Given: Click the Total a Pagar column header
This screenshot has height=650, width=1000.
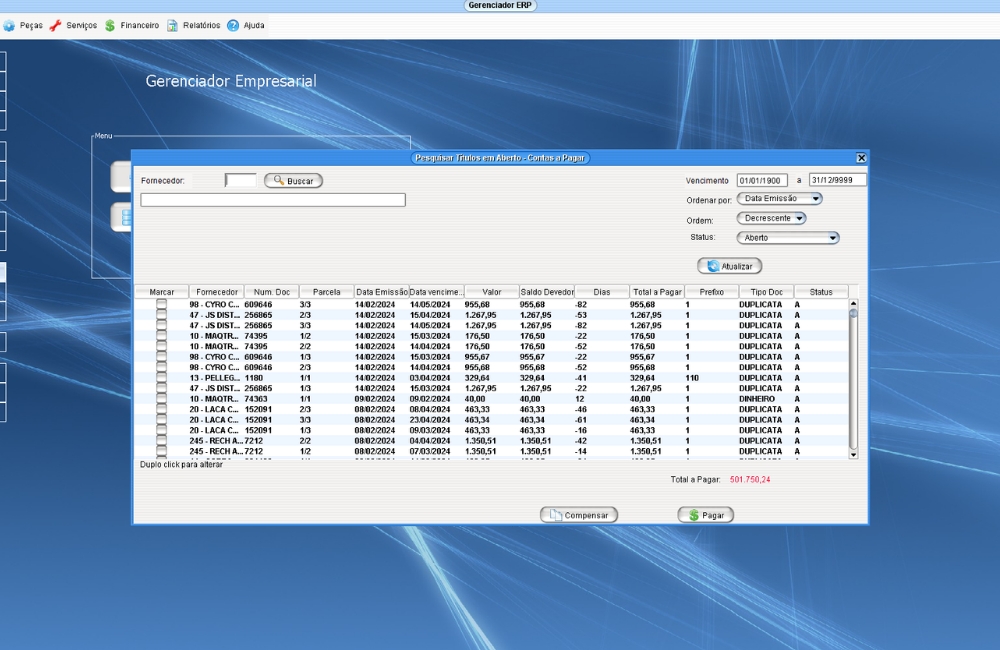Looking at the screenshot, I should 658,292.
